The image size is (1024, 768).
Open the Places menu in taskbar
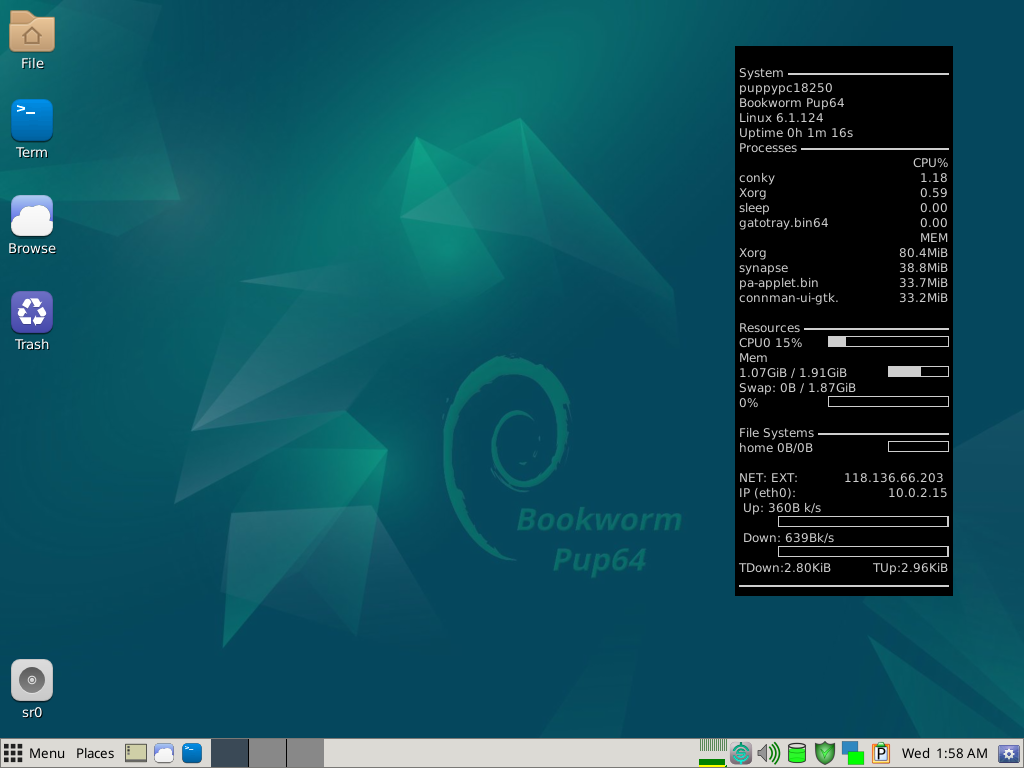click(95, 753)
